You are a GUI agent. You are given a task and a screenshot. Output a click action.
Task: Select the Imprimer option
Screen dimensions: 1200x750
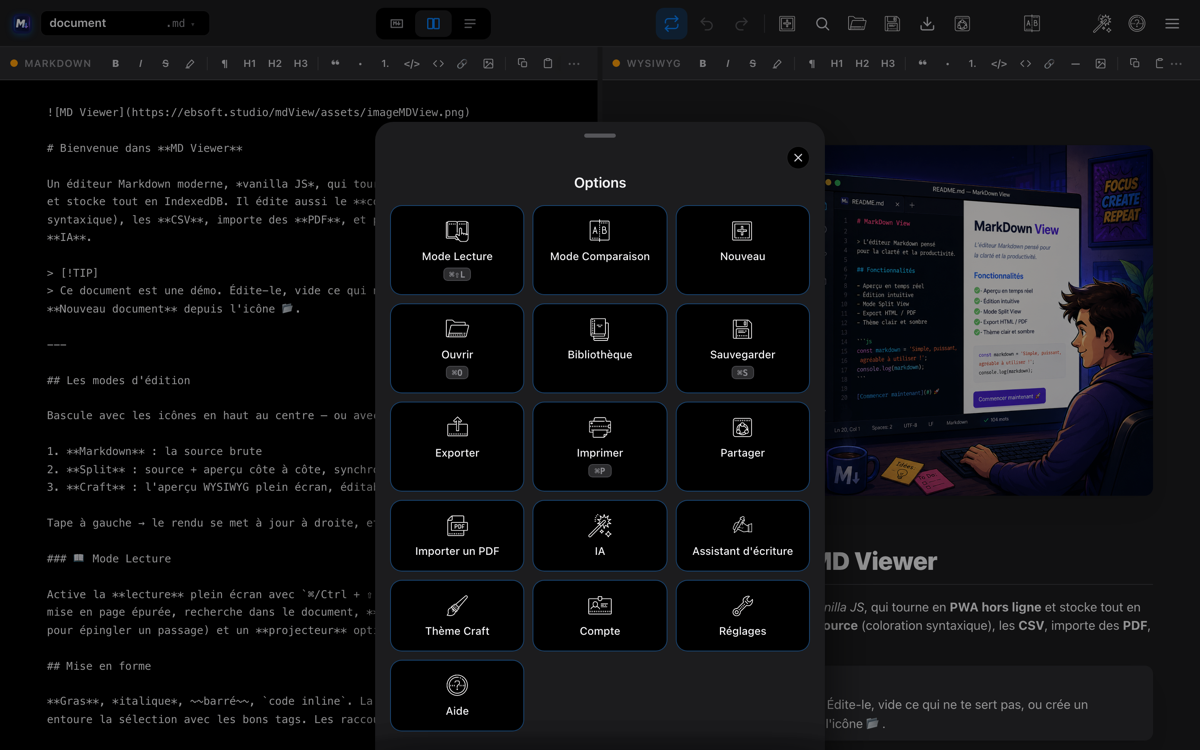[600, 446]
